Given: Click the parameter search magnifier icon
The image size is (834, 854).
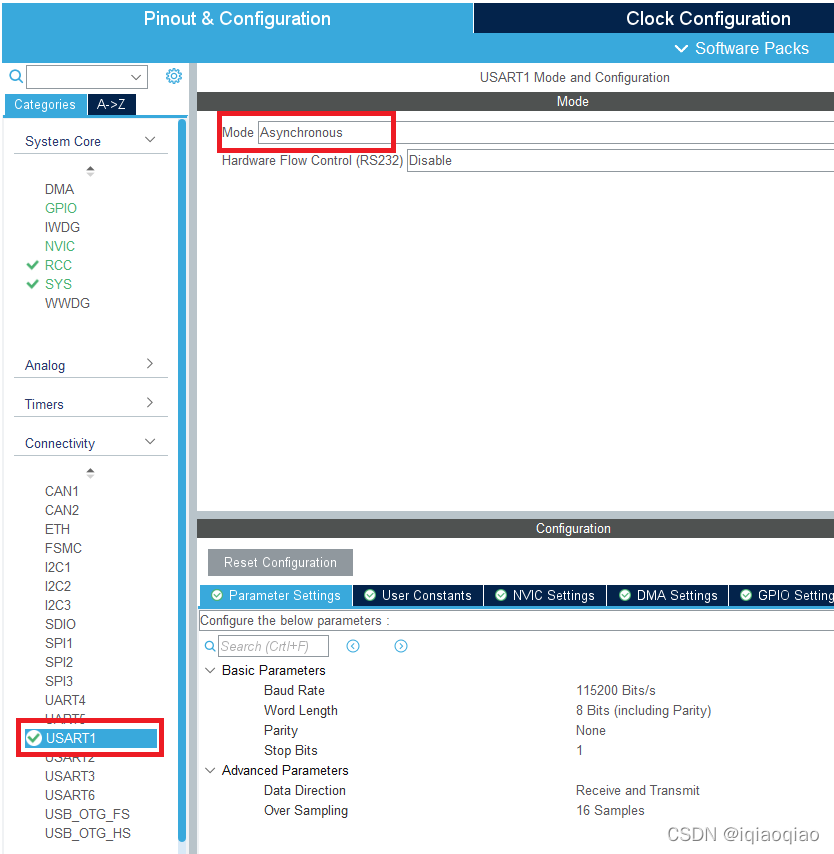Looking at the screenshot, I should [x=210, y=646].
